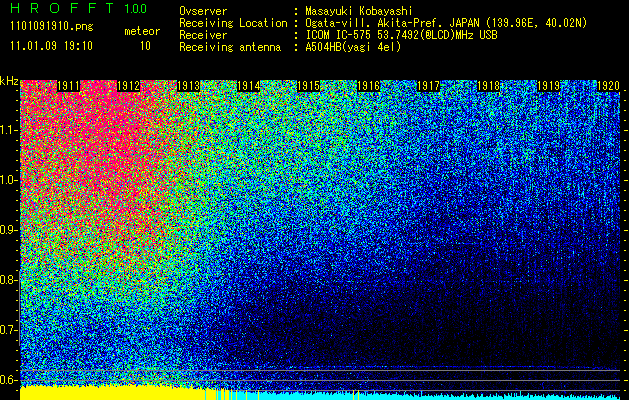This screenshot has width=629, height=400.
Task: Click the Receiving Location label
Action: [233, 23]
